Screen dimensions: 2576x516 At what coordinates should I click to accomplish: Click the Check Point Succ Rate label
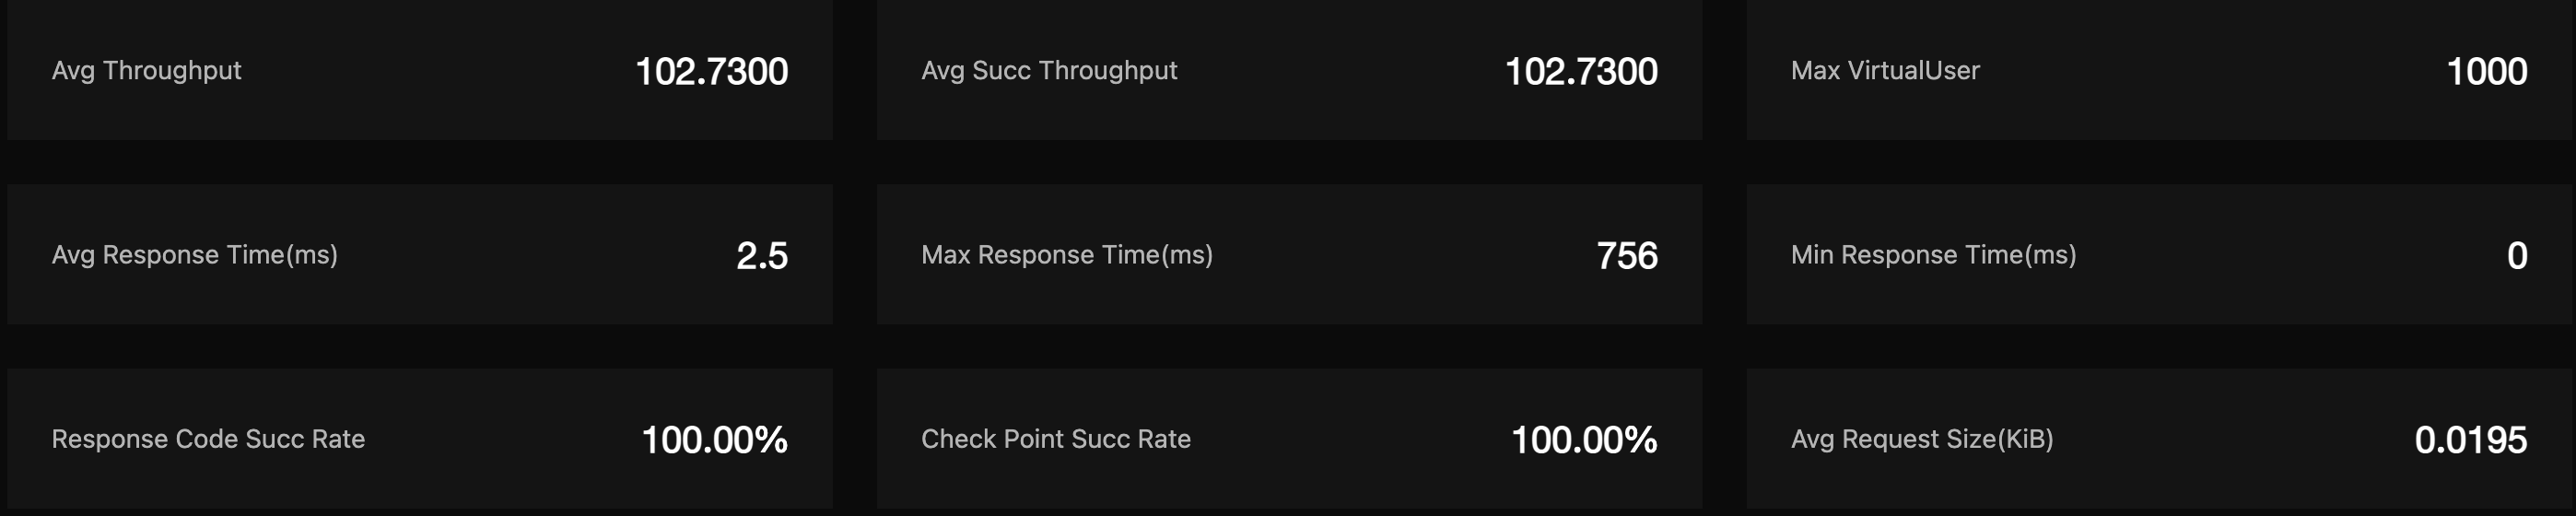[1055, 439]
